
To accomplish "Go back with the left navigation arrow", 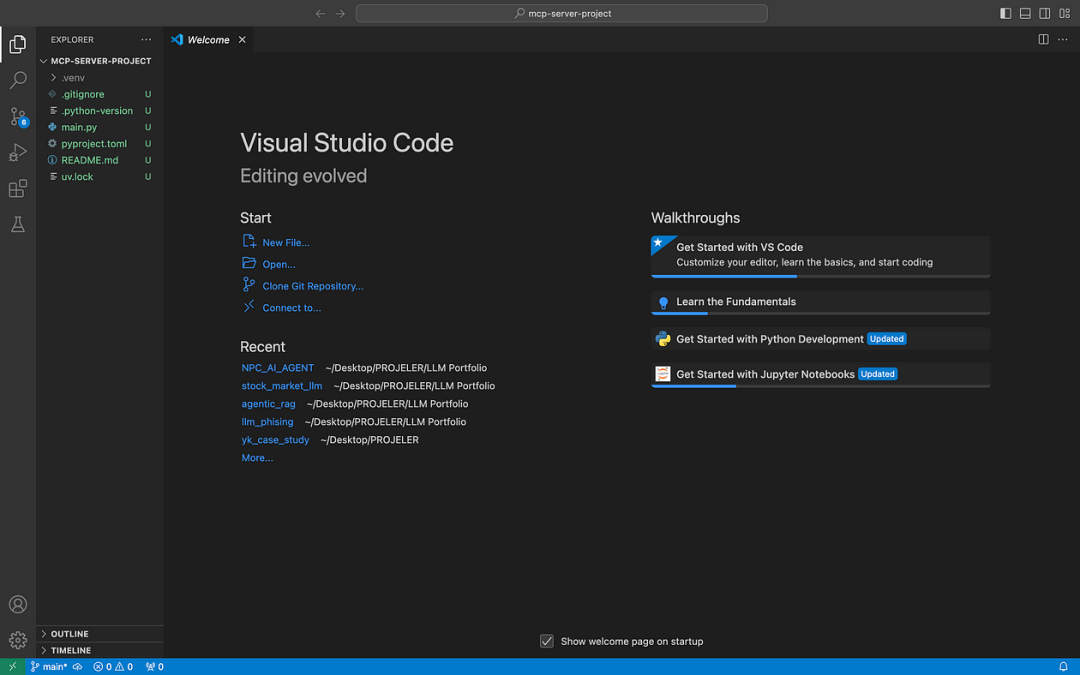I will pos(320,13).
